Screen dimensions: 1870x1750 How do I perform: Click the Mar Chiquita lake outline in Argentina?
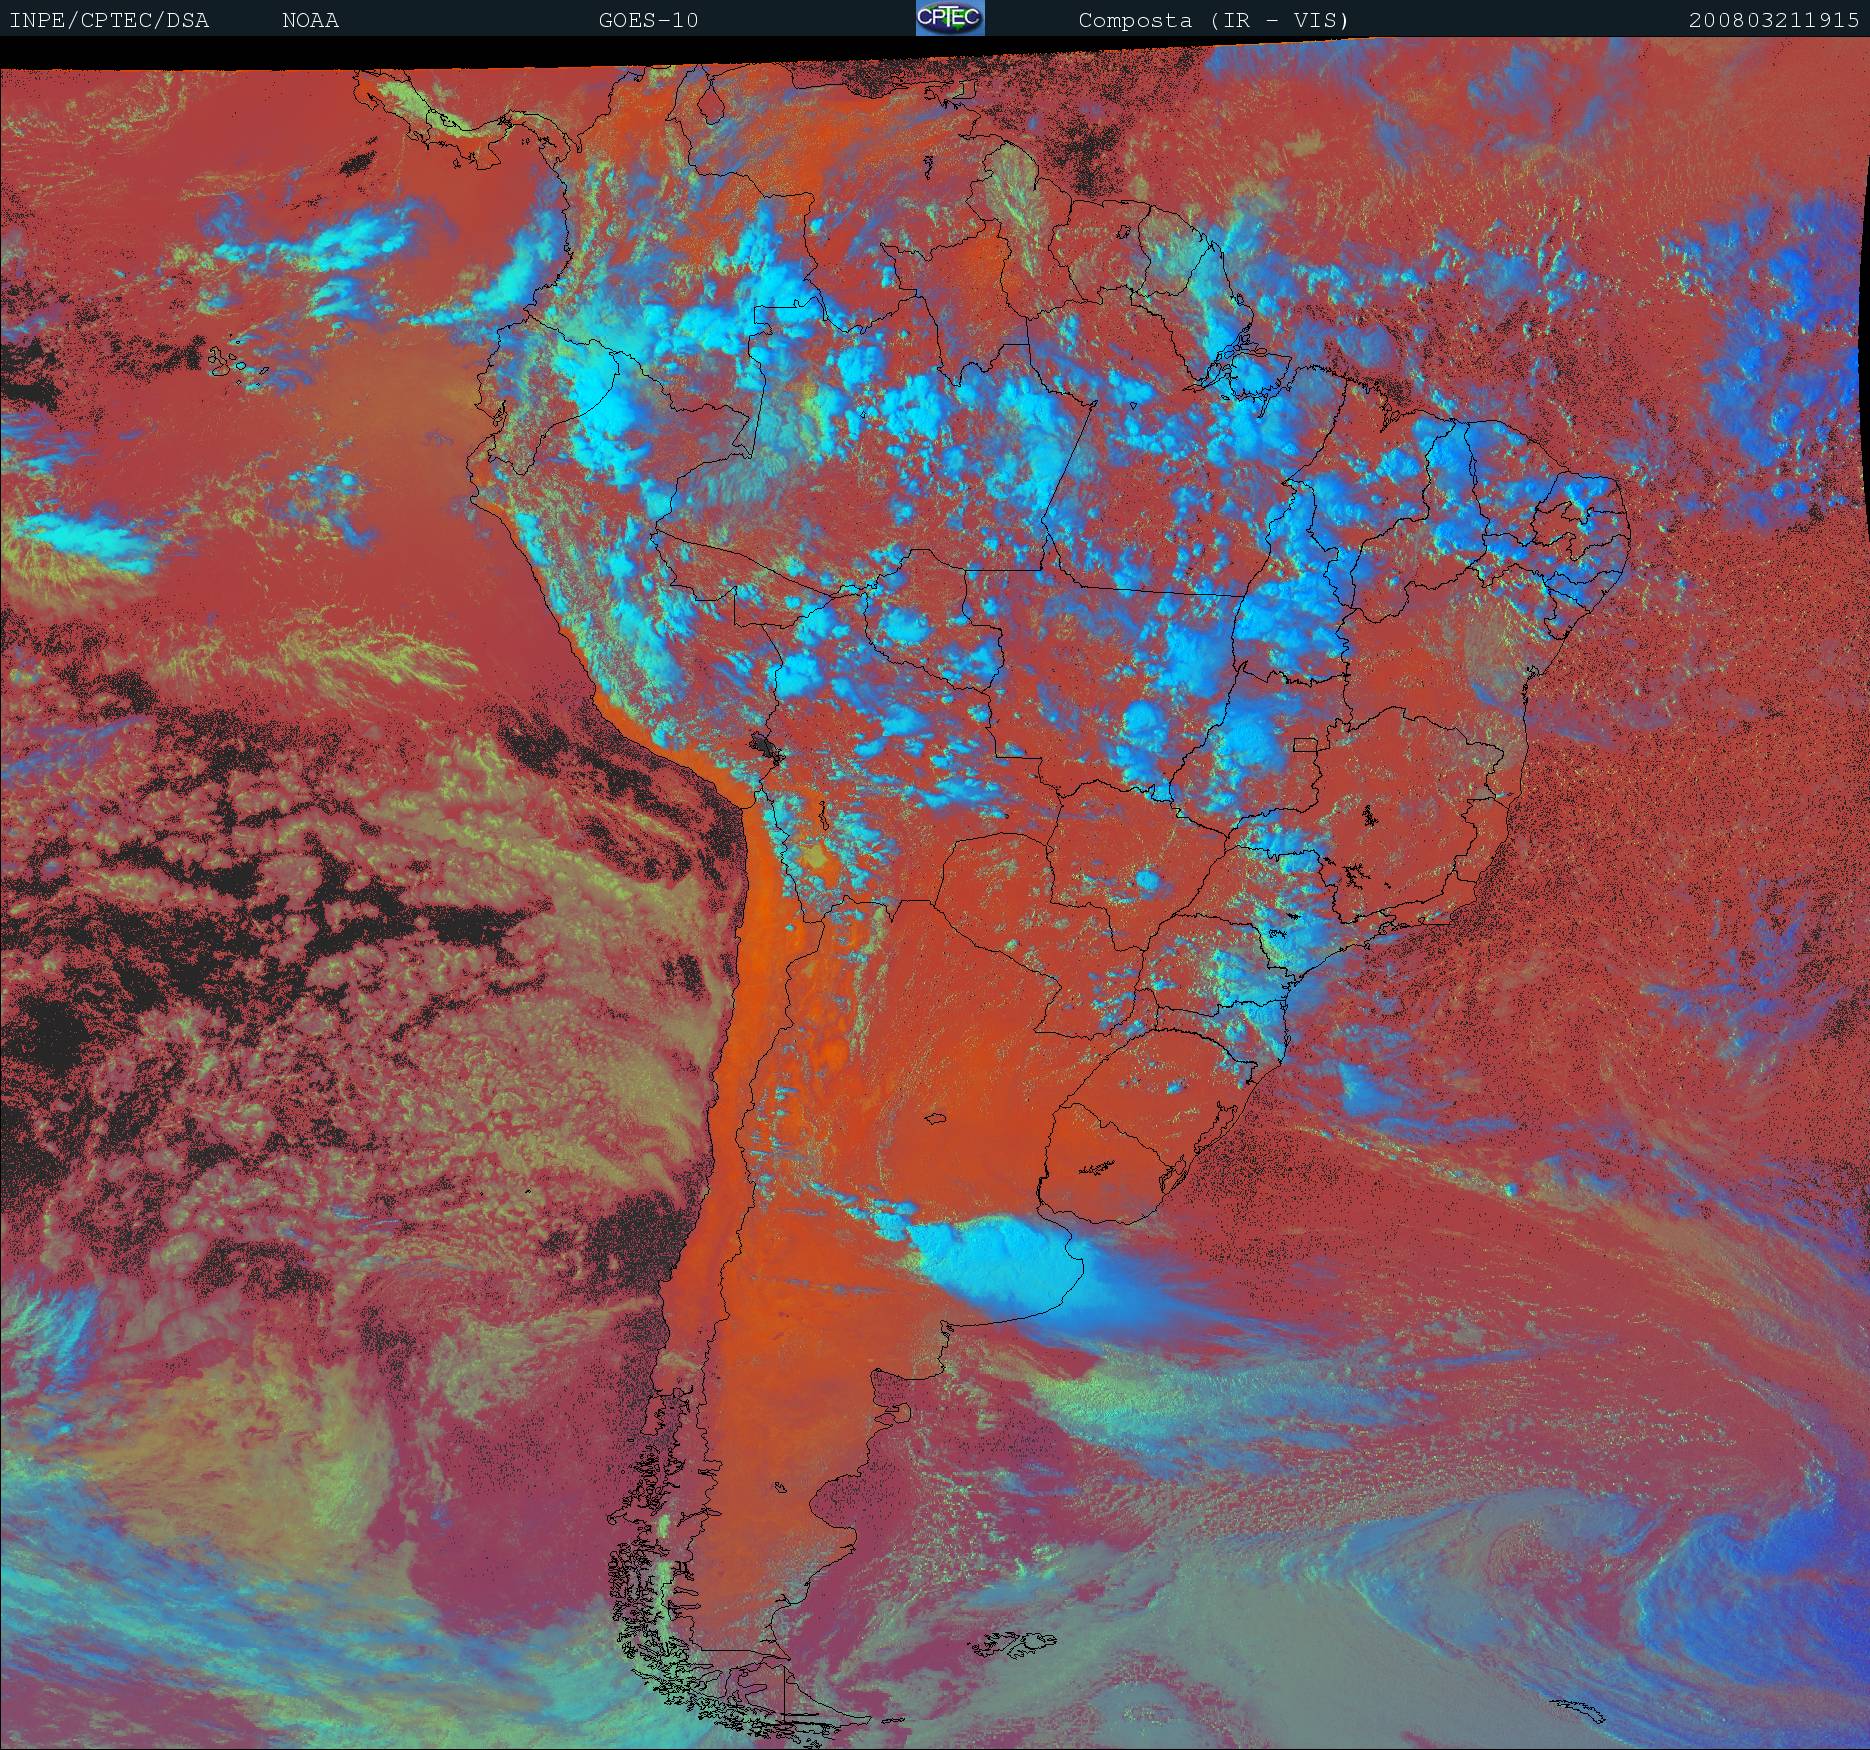point(936,1119)
